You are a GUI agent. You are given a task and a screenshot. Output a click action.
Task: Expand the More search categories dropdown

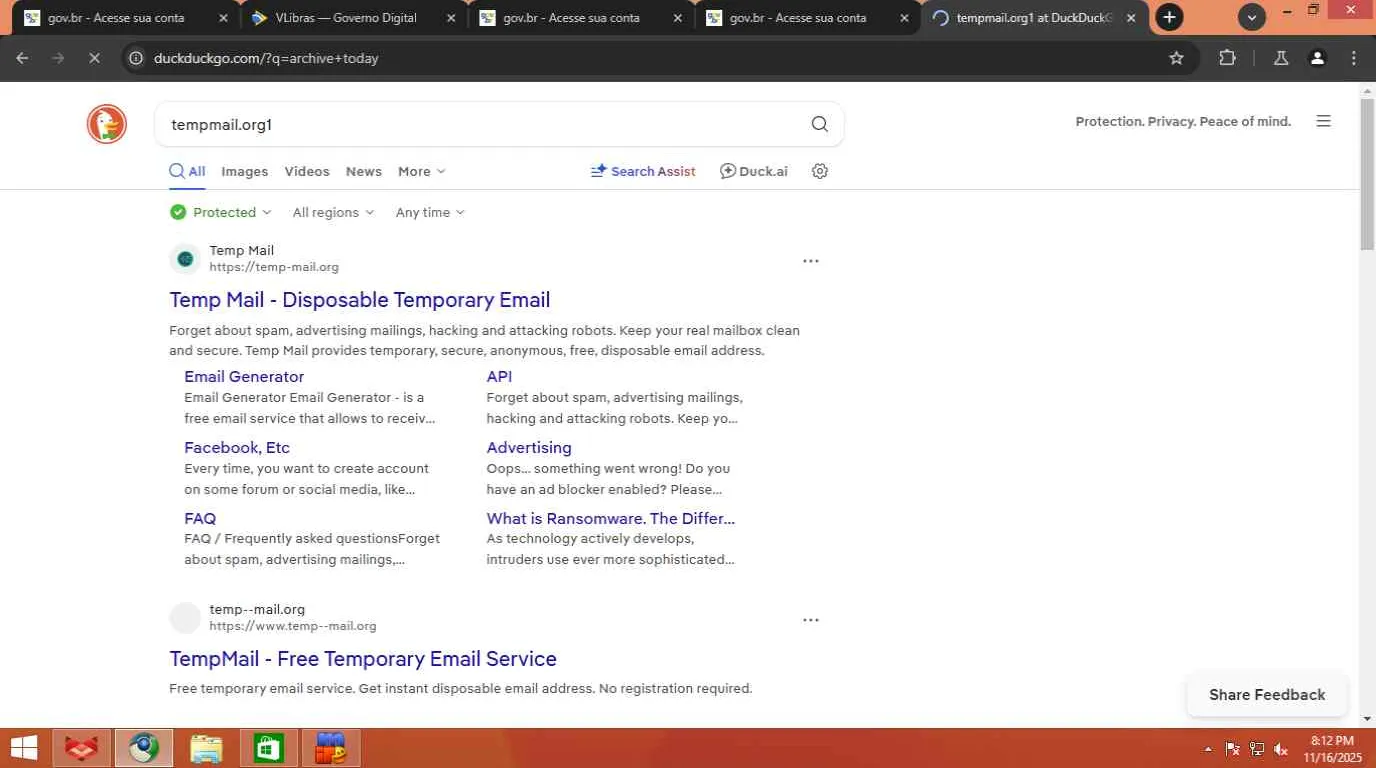pyautogui.click(x=422, y=171)
